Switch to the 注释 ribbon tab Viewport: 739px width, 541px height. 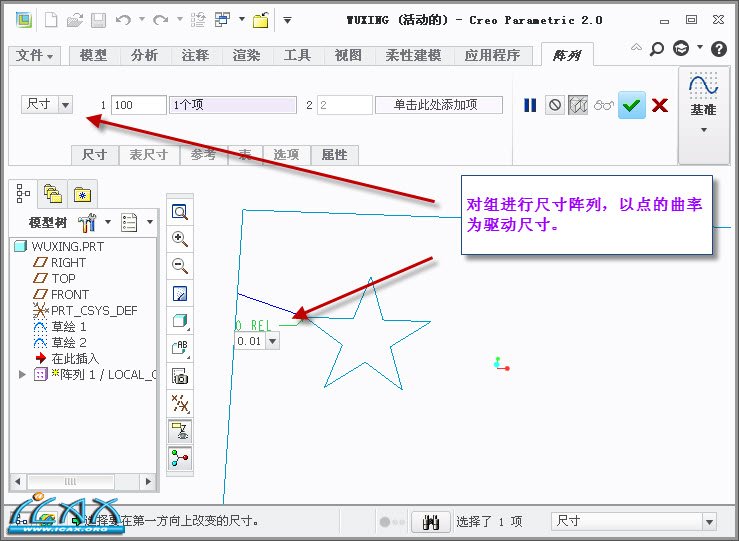[195, 56]
